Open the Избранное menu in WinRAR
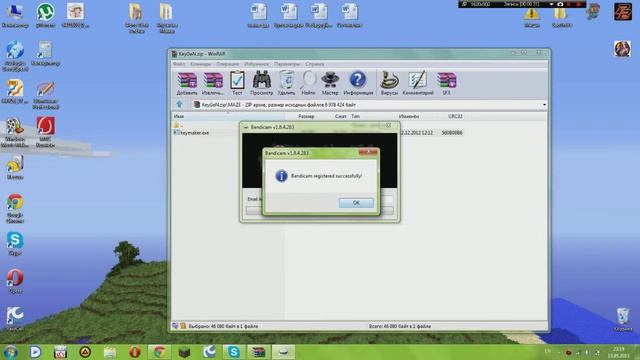 256,64
